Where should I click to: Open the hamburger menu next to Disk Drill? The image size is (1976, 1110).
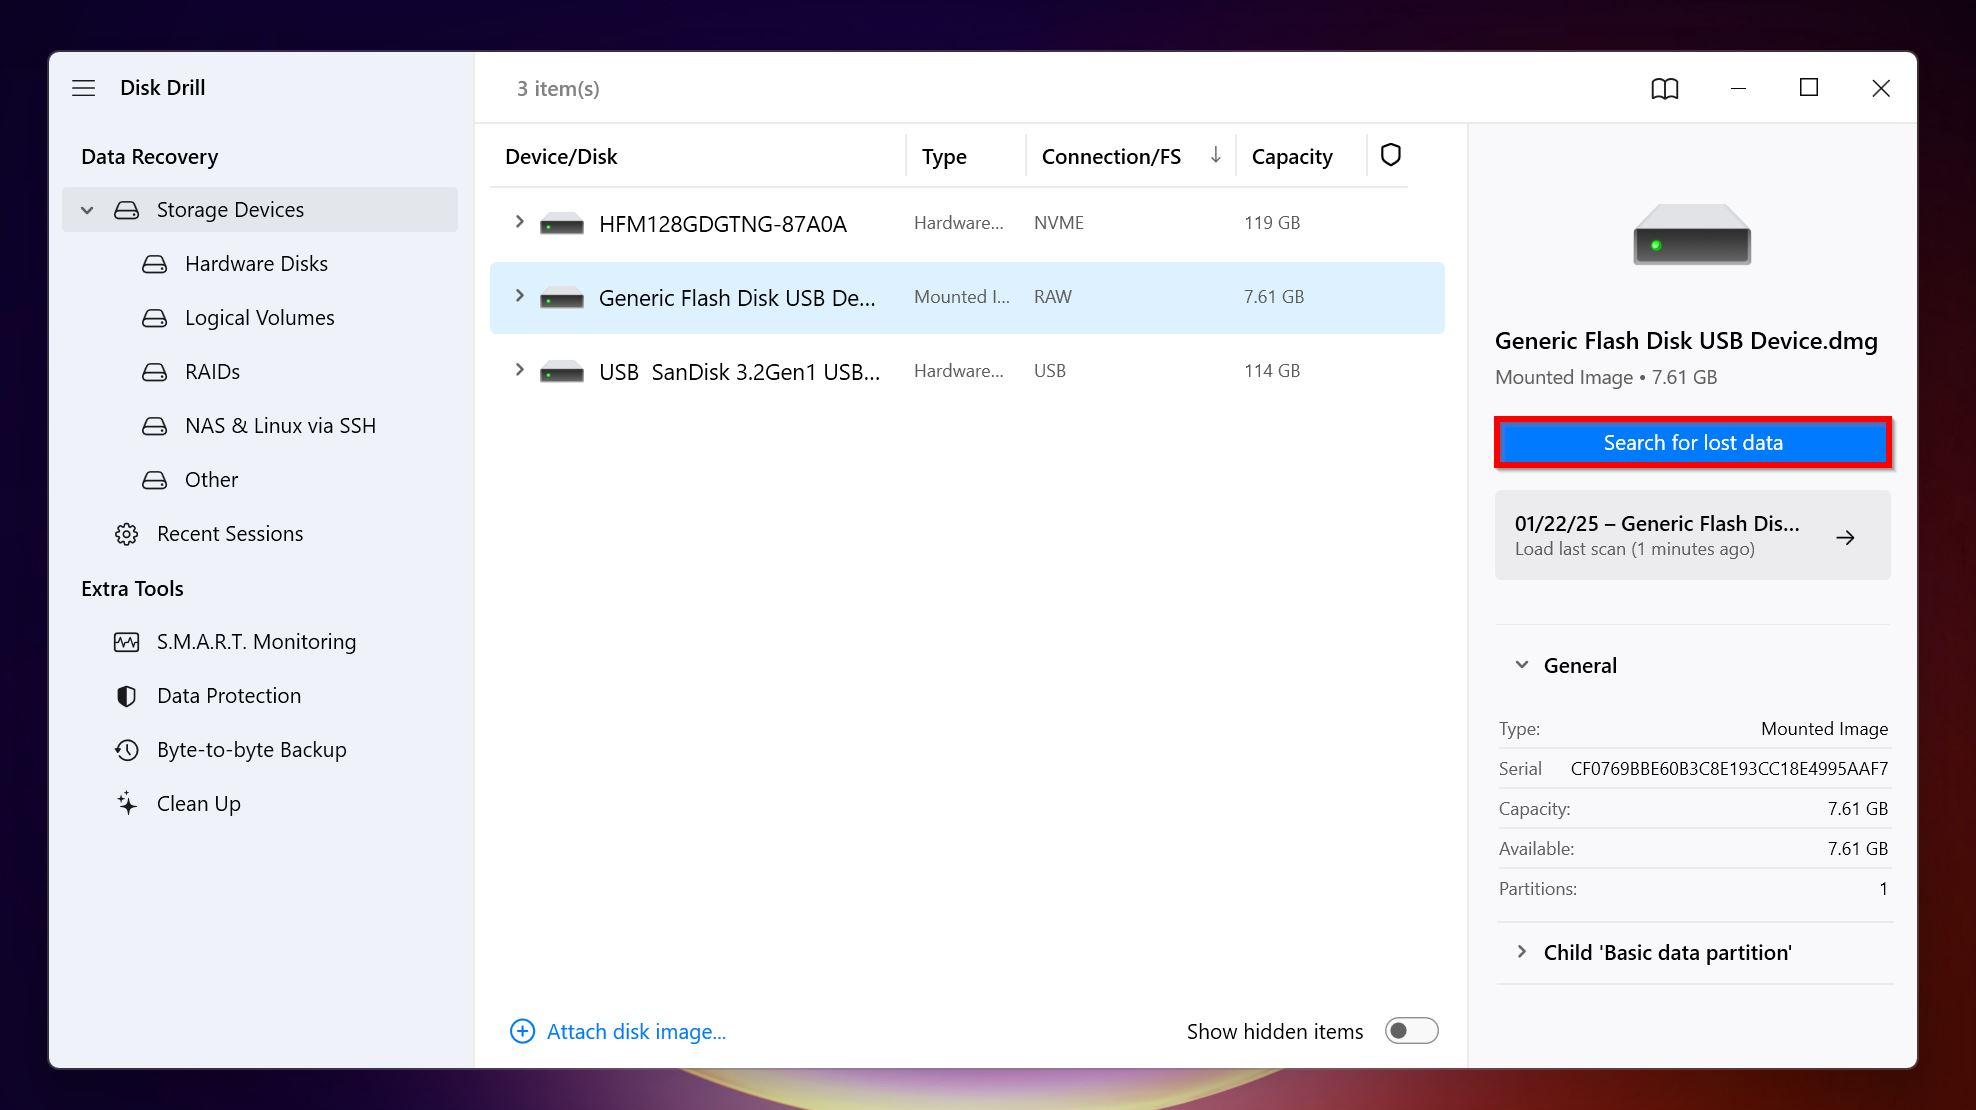click(84, 88)
